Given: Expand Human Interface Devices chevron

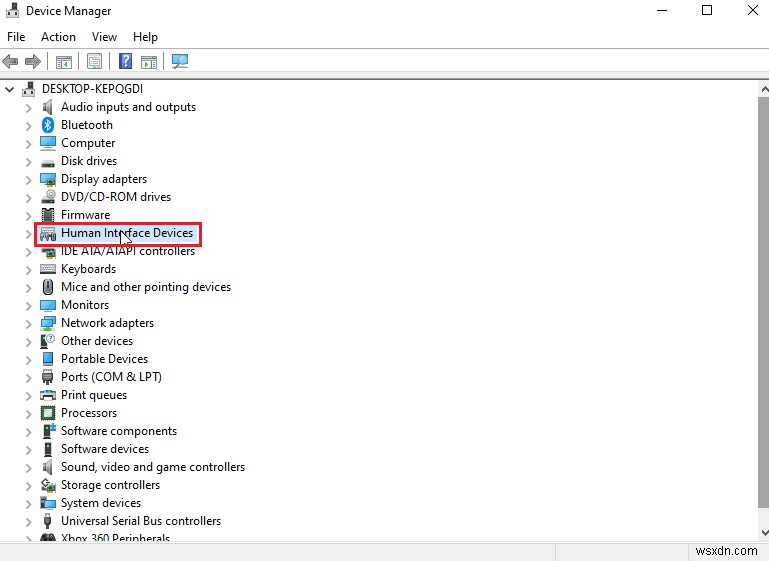Looking at the screenshot, I should tap(28, 234).
